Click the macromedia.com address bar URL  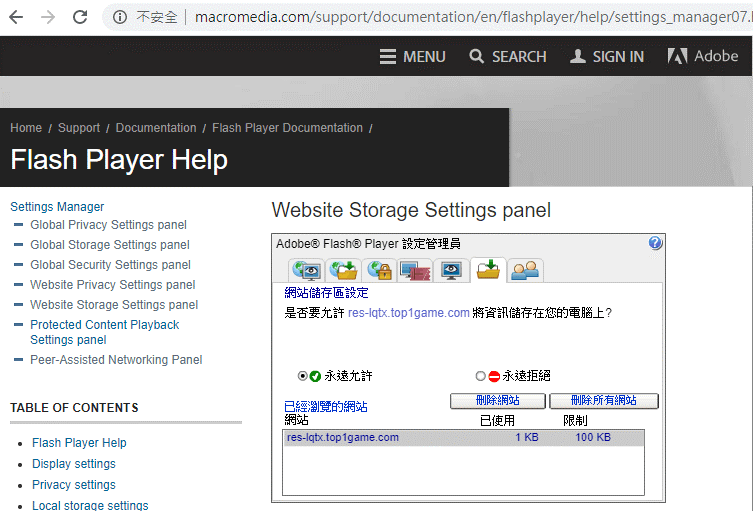click(473, 17)
